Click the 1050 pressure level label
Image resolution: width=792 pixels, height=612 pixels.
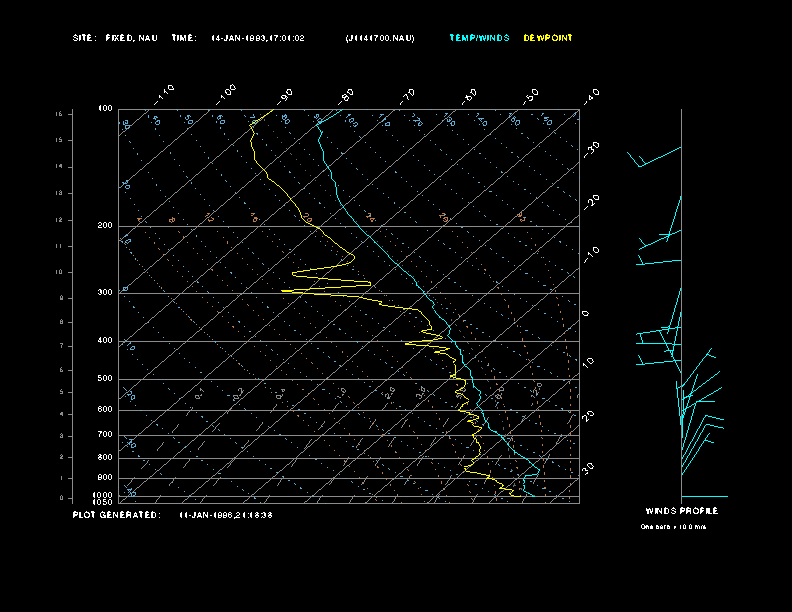click(x=103, y=502)
